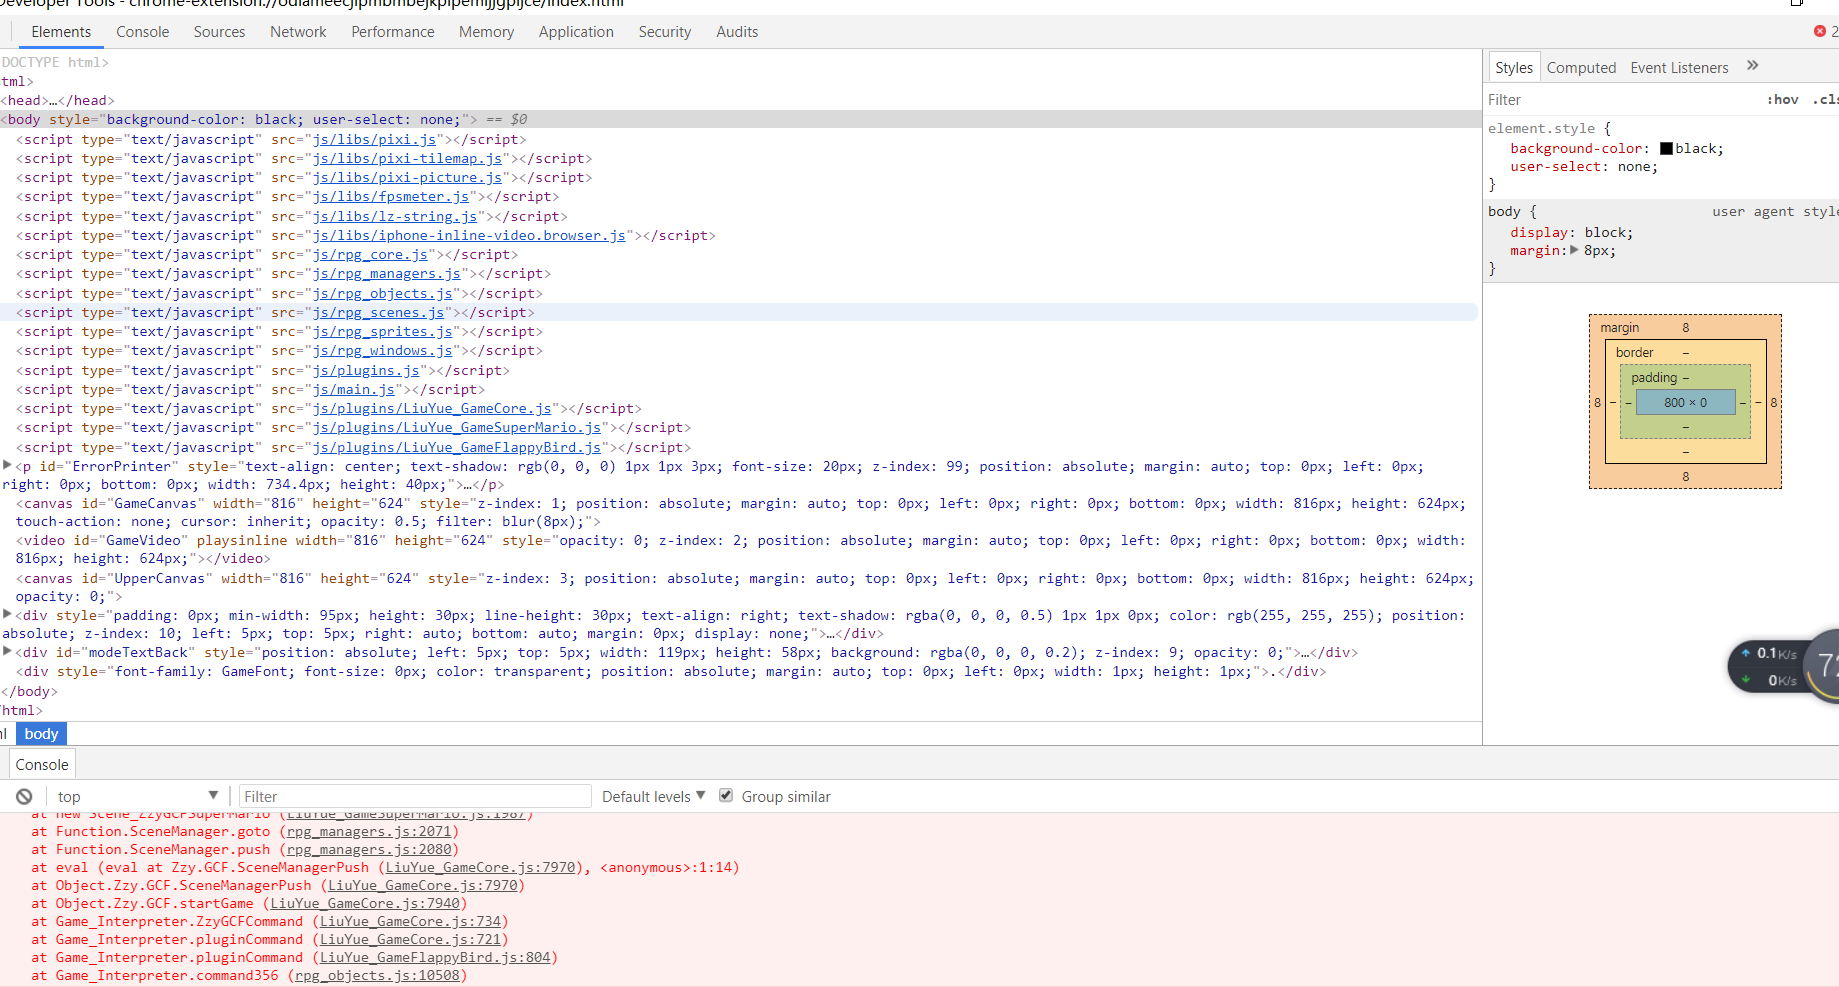The width and height of the screenshot is (1839, 987).
Task: Expand the modeTextBack div node
Action: coord(8,651)
